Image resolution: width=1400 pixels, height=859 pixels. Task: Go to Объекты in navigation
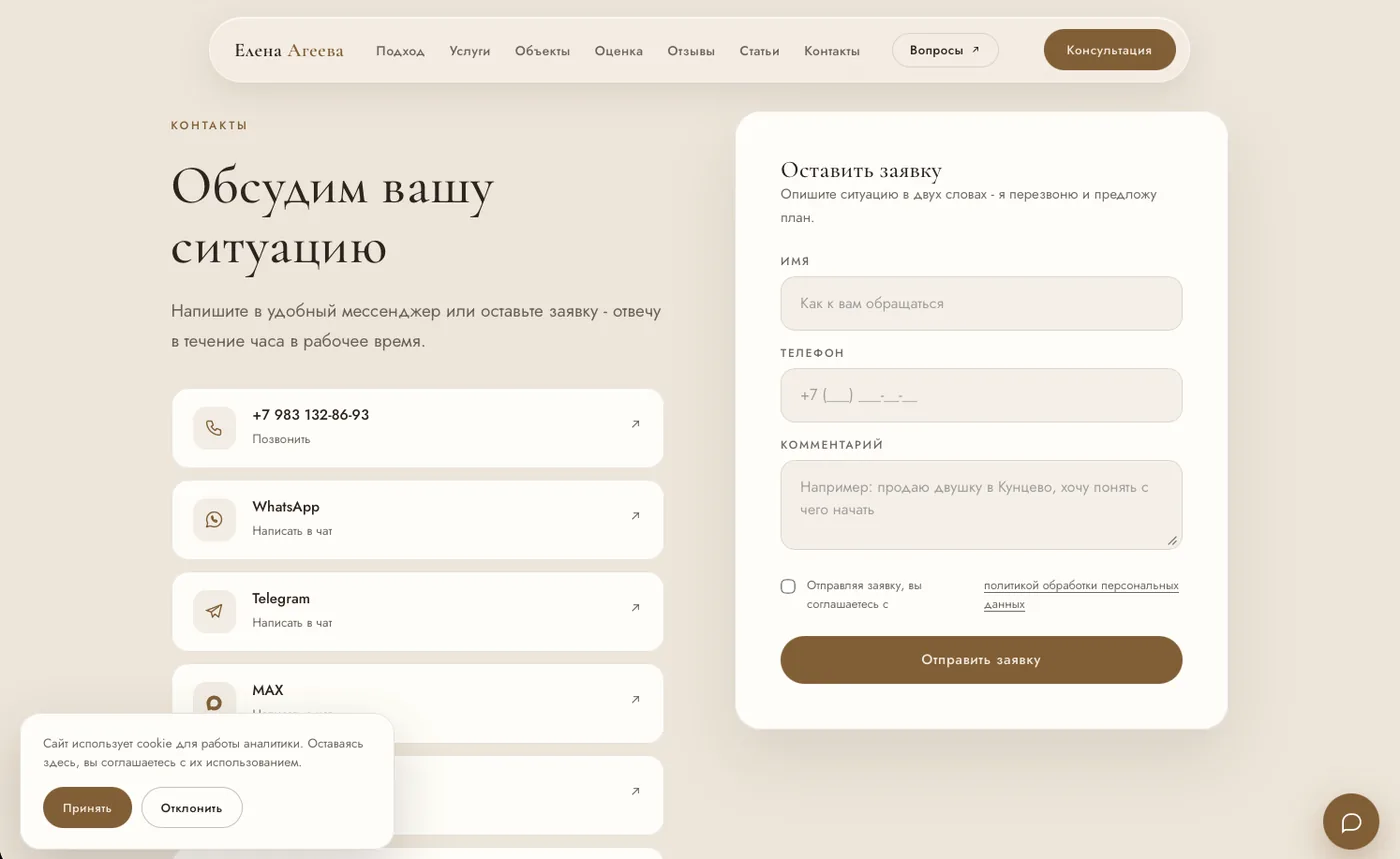pos(542,51)
